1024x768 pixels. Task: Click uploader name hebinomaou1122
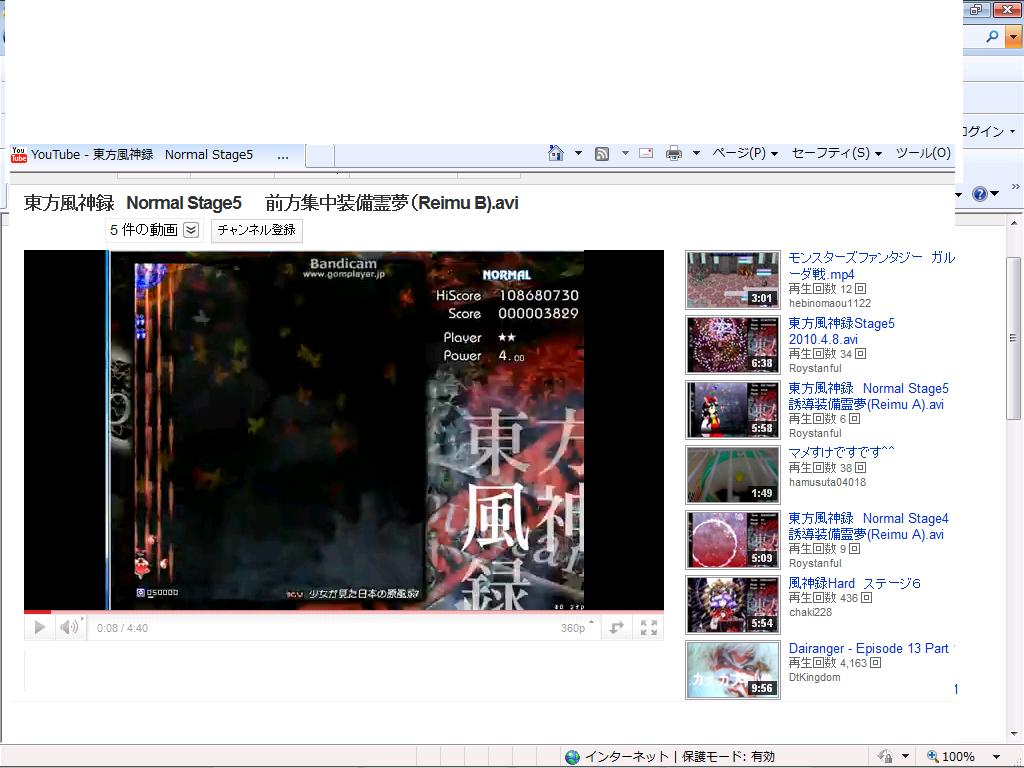point(829,303)
